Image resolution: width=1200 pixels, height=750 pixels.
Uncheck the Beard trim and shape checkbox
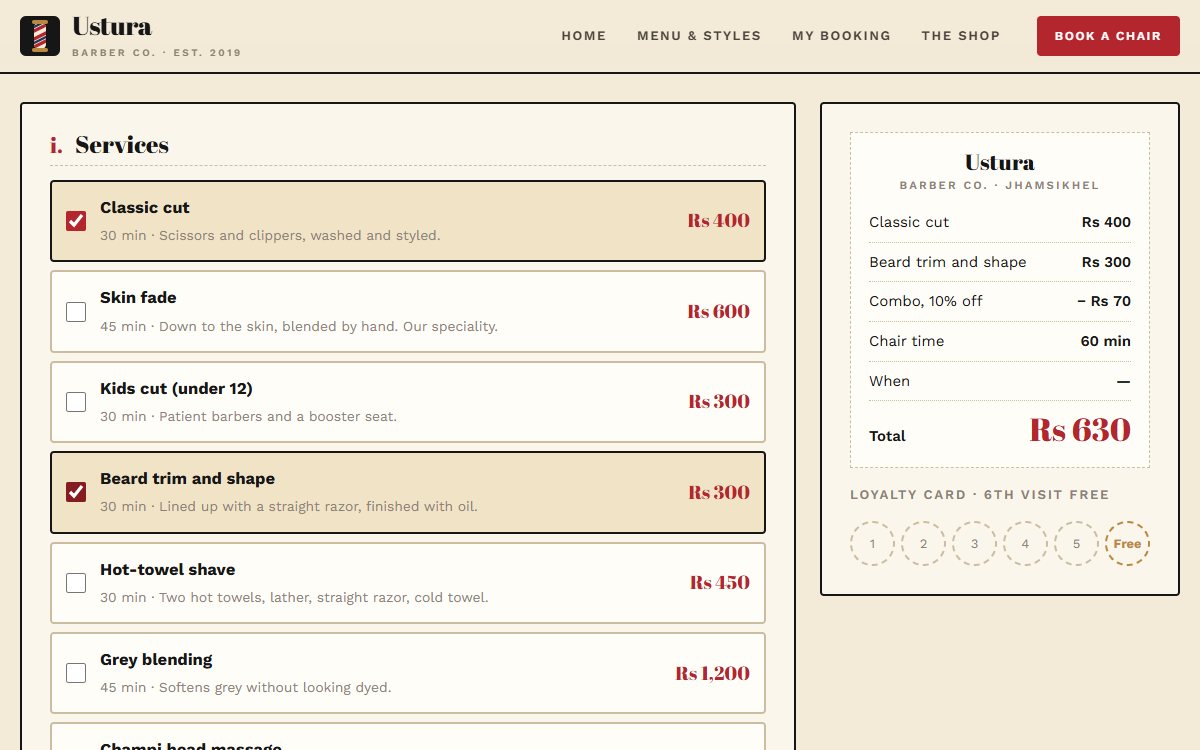coord(76,492)
